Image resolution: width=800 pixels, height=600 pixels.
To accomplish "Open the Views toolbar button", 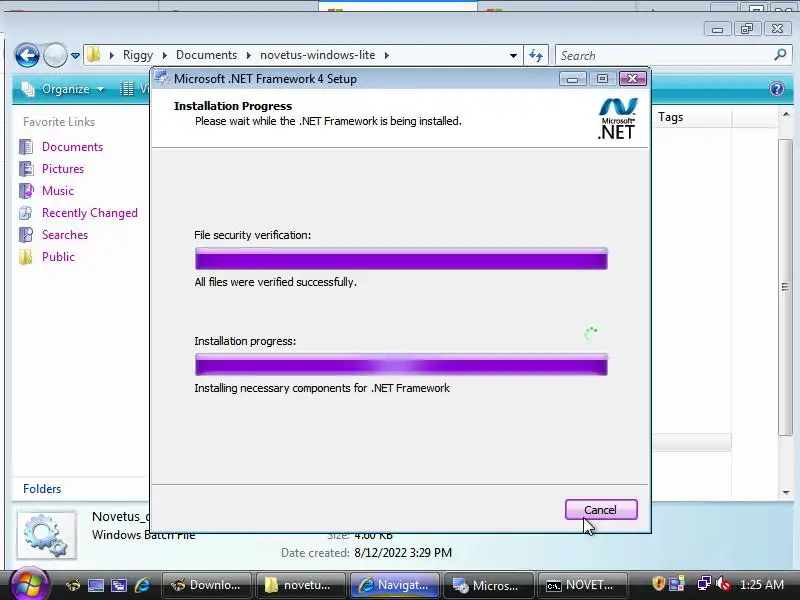I will [x=134, y=89].
